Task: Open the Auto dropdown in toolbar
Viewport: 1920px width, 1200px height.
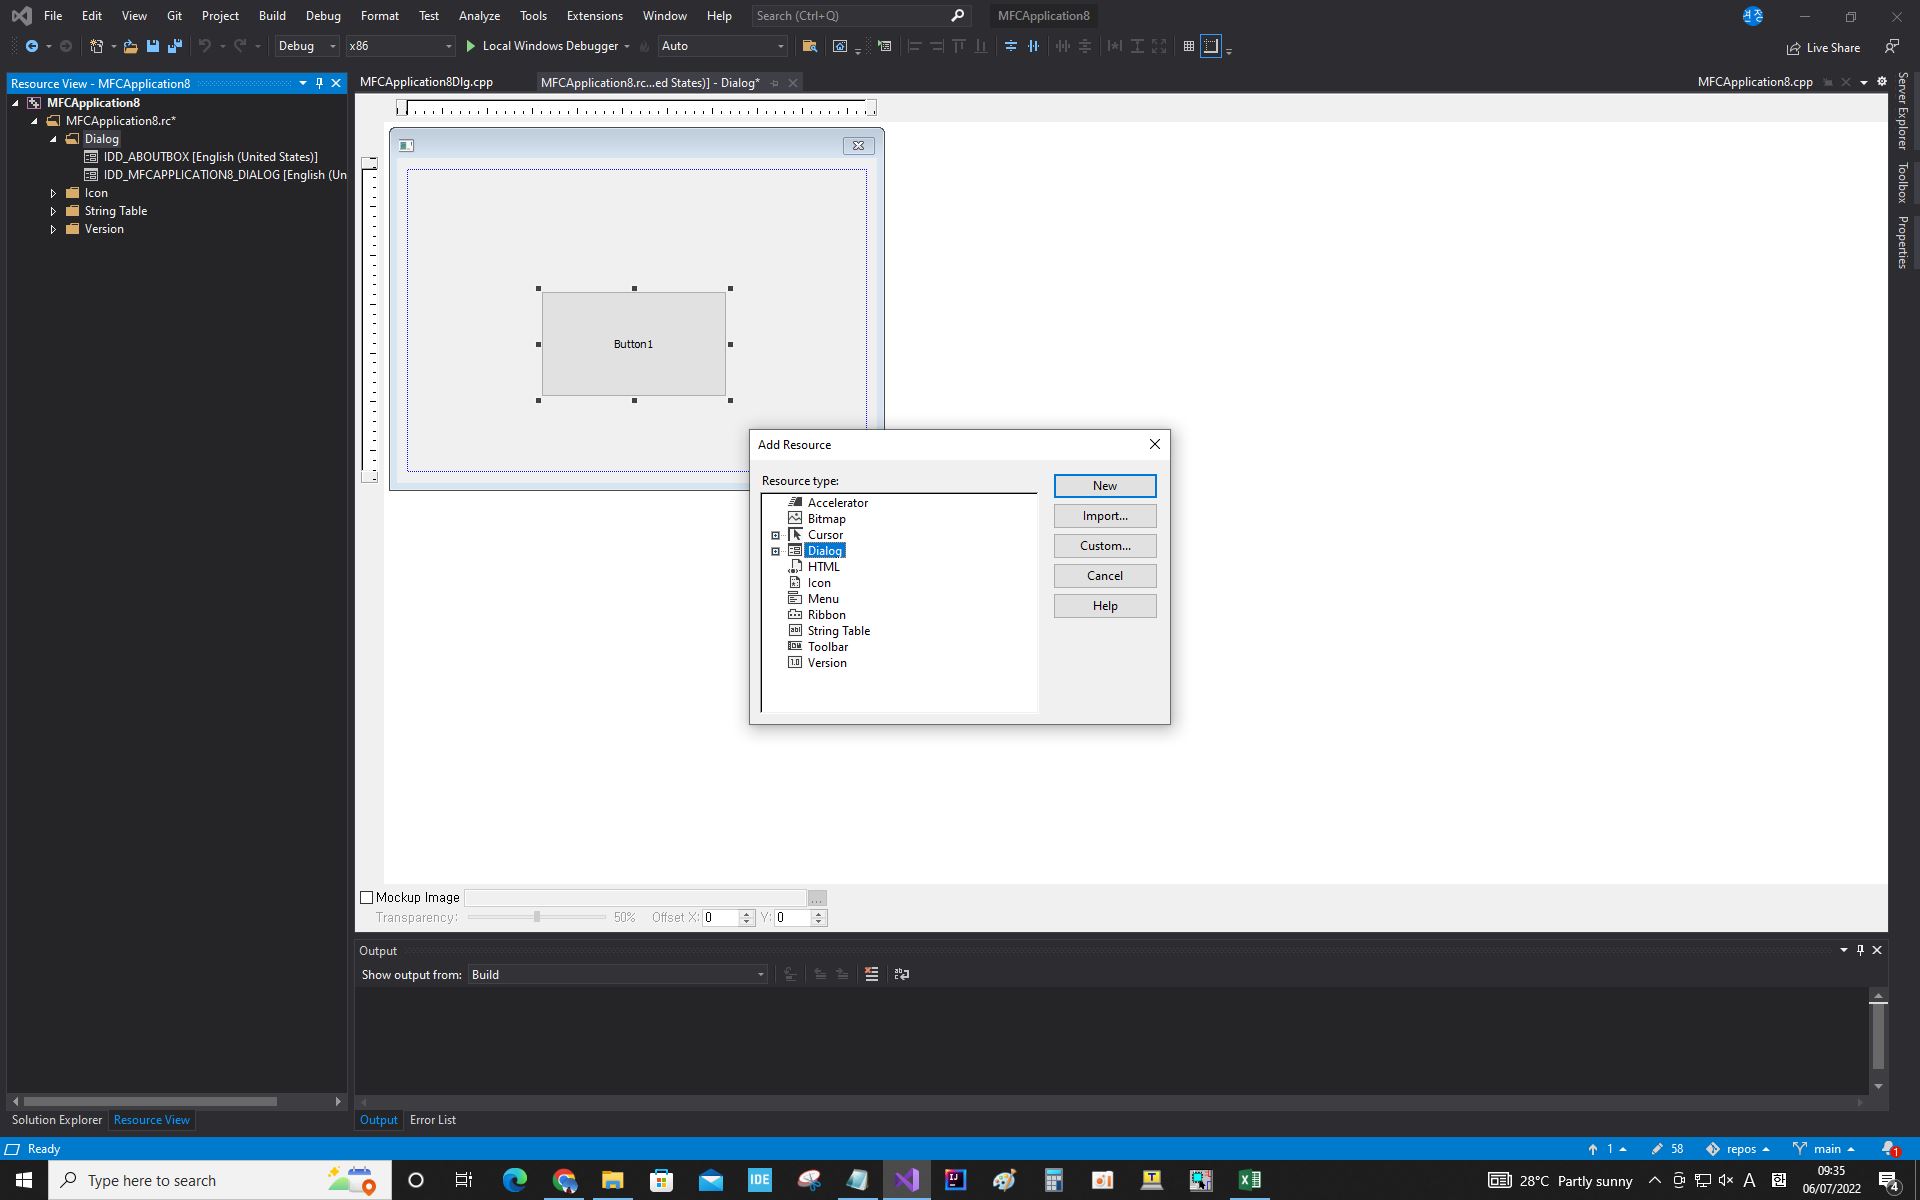Action: [722, 46]
